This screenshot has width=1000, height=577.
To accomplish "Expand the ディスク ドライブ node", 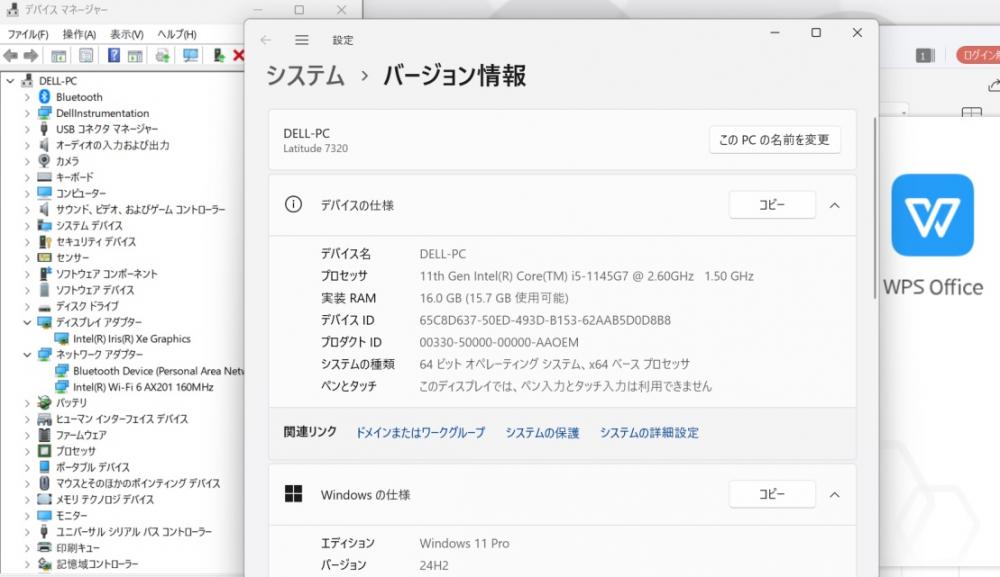I will tap(27, 306).
